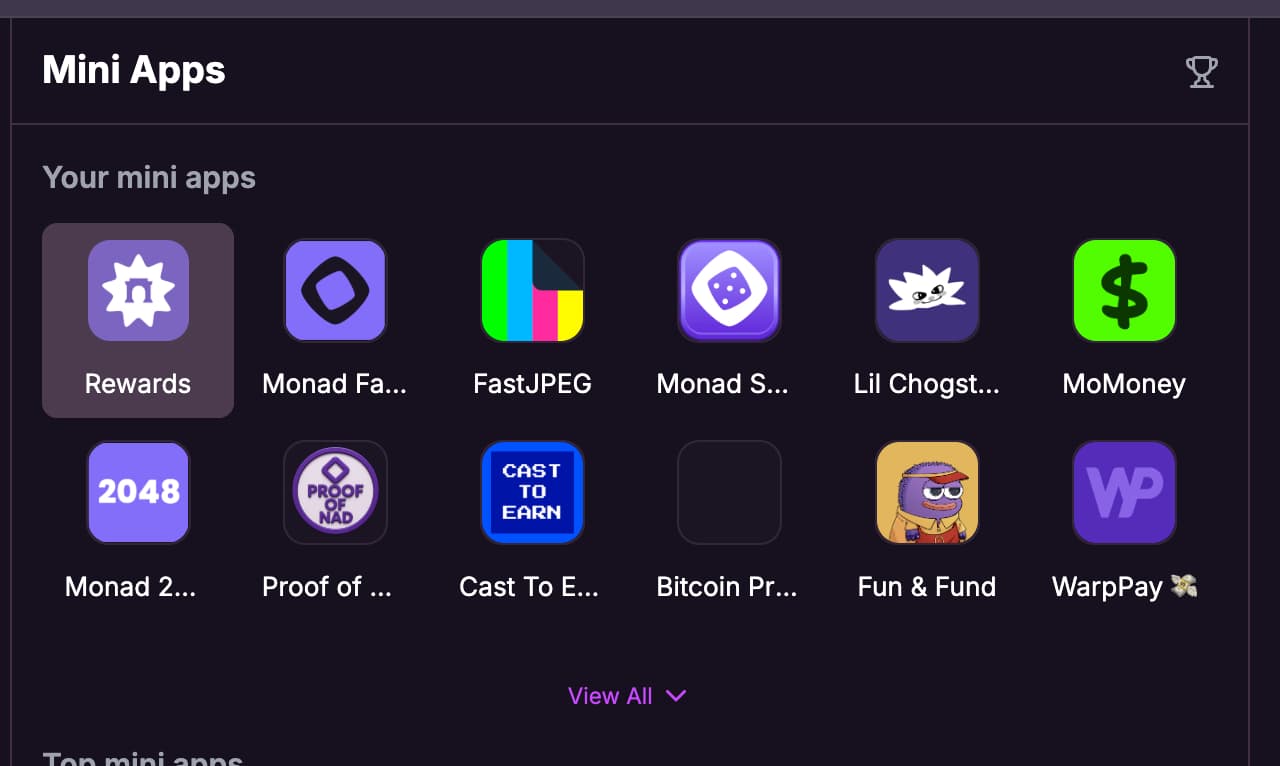Launch the Monad 2048 game icon

(x=138, y=493)
